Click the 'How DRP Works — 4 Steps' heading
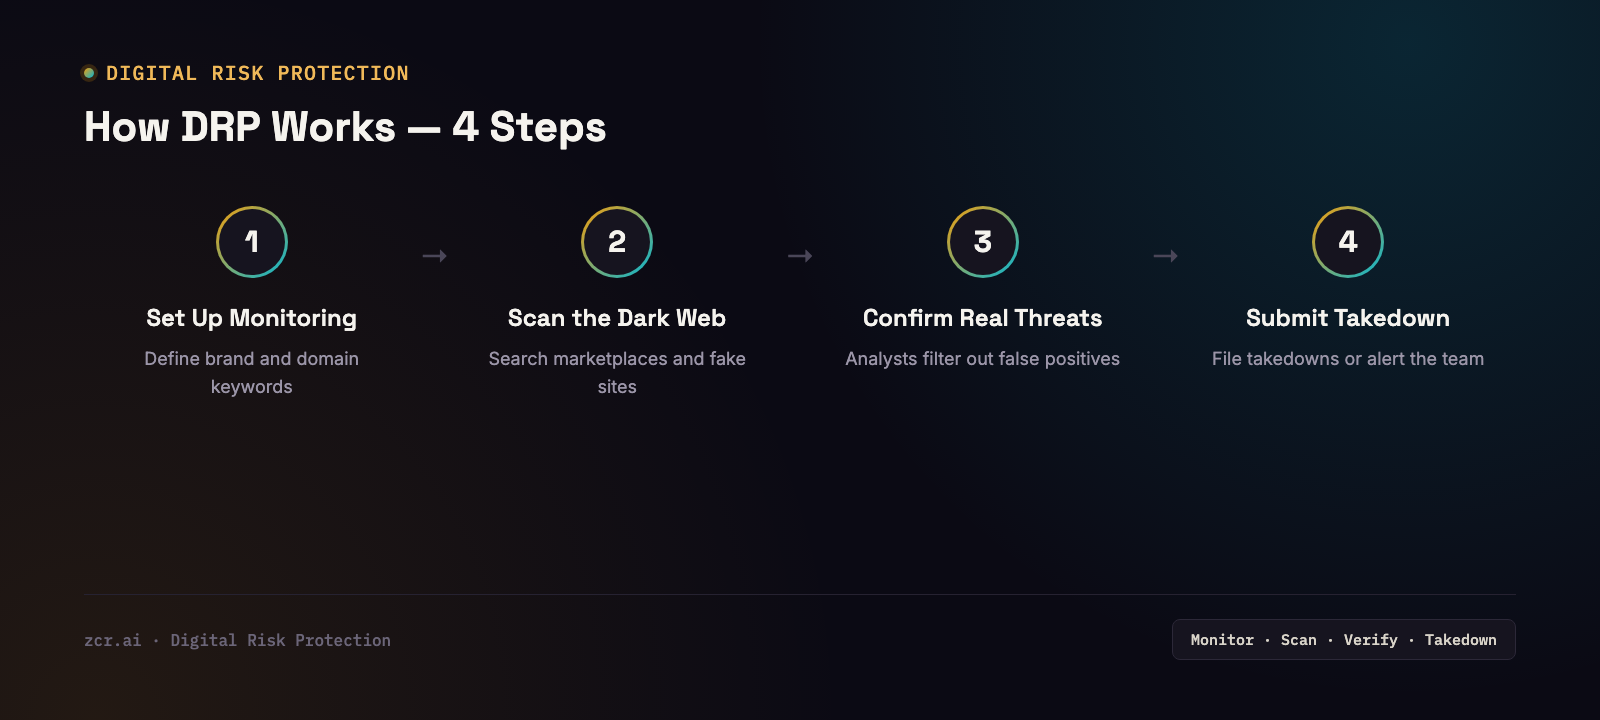 tap(345, 127)
